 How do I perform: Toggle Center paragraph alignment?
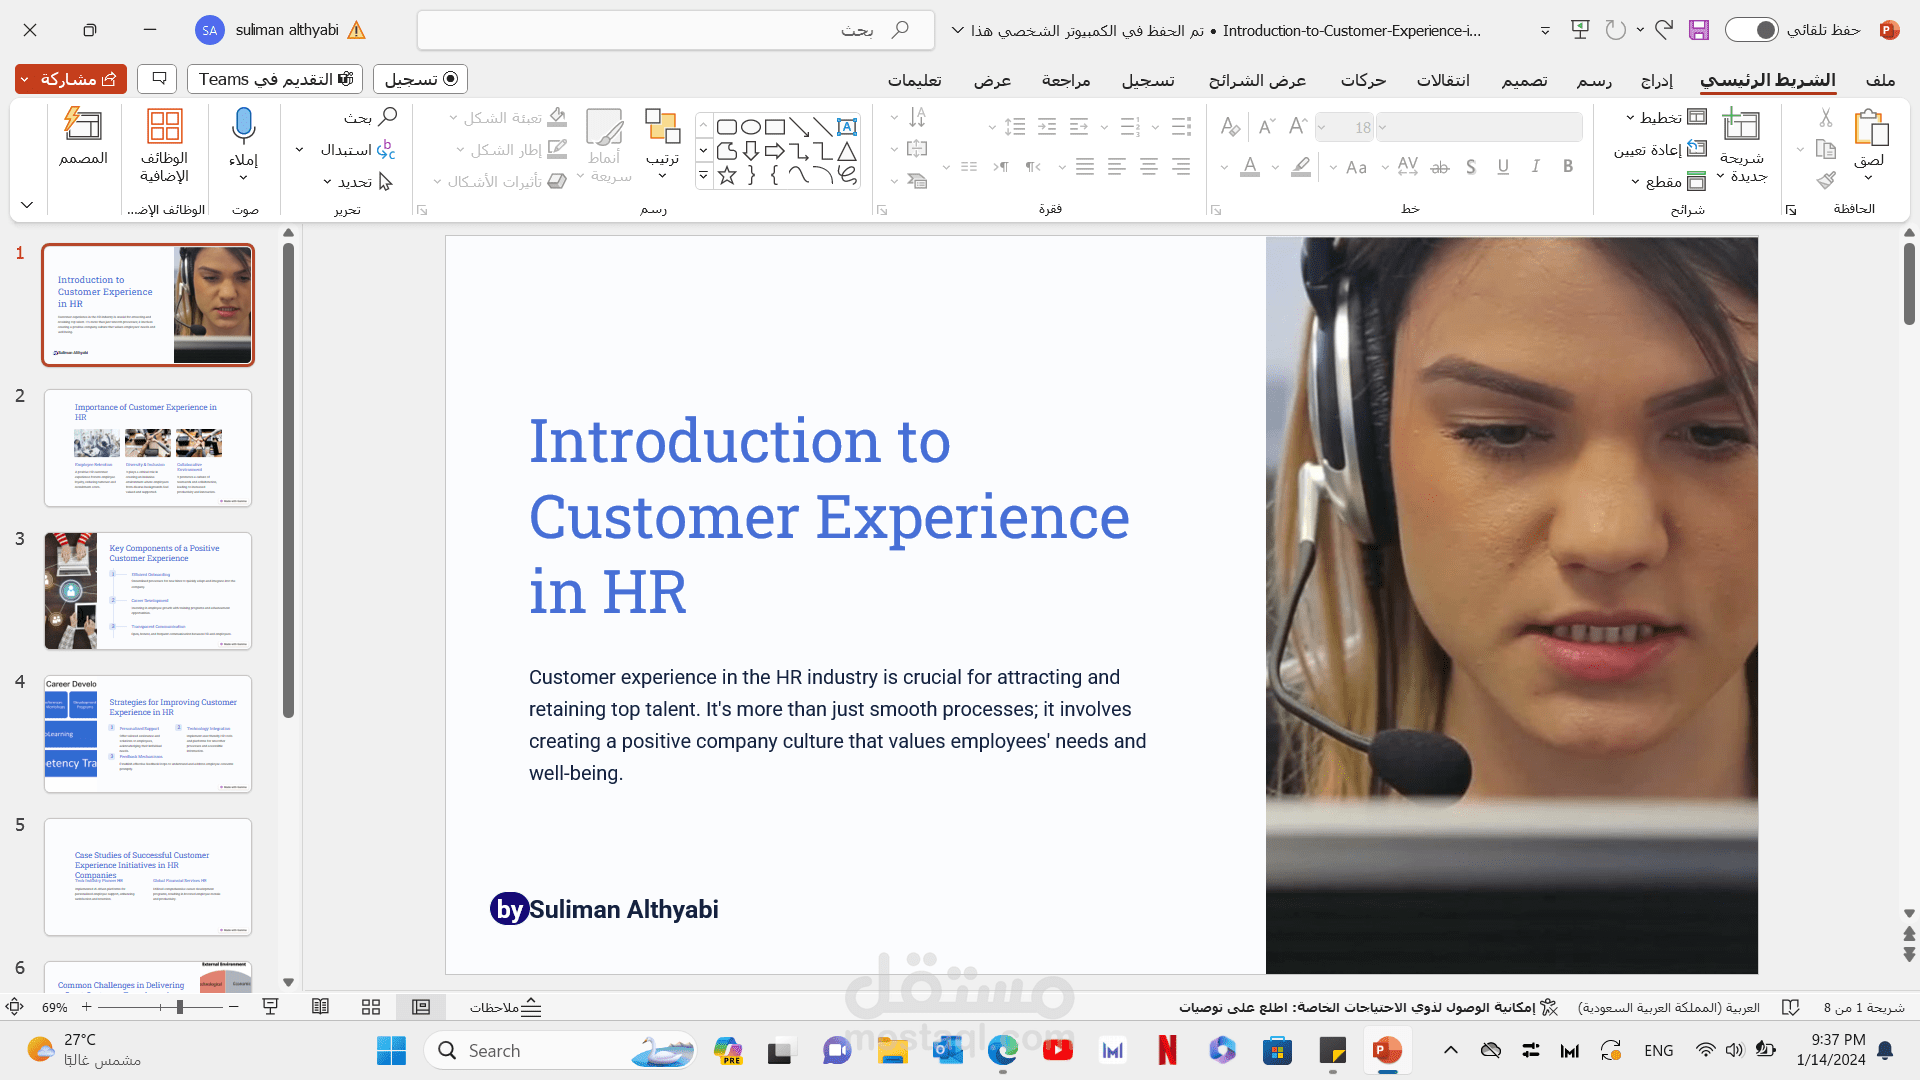coord(1149,167)
